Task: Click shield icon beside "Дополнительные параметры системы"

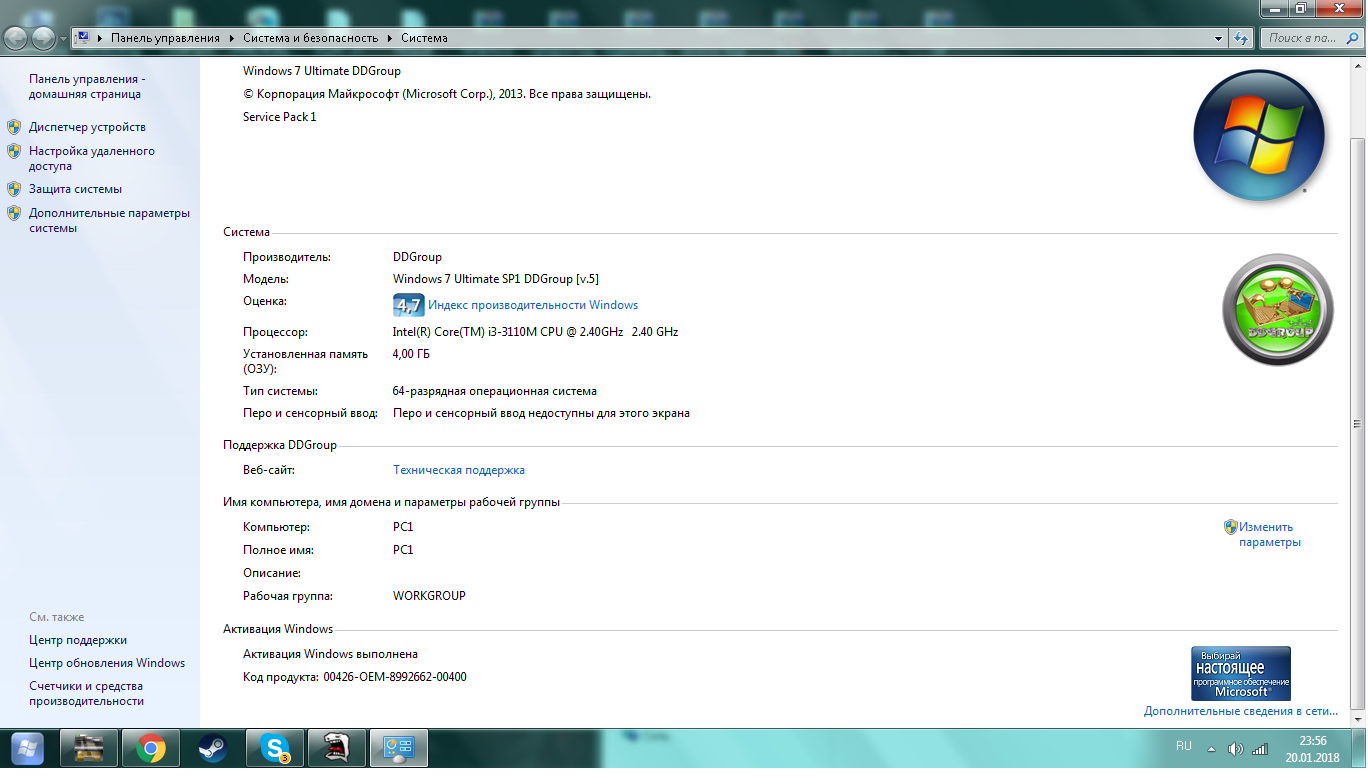Action: point(14,213)
